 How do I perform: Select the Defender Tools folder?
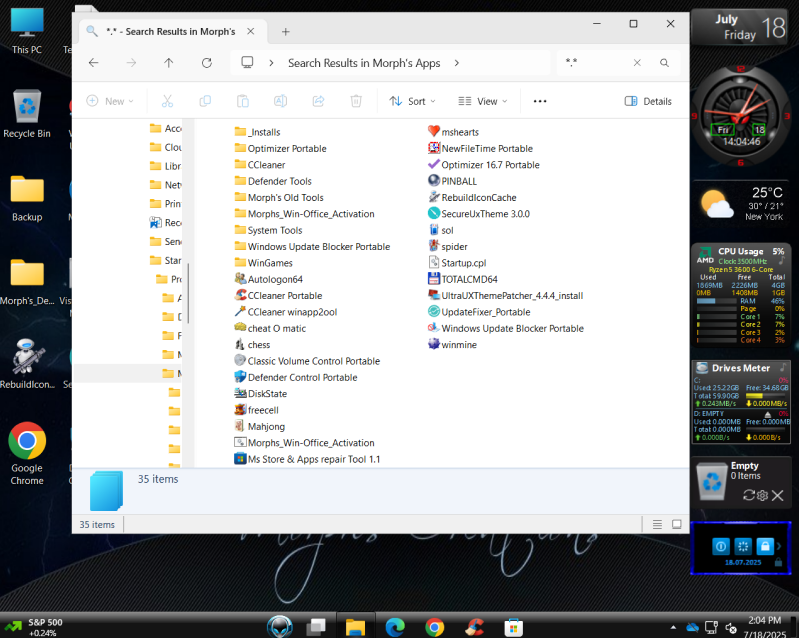click(x=273, y=181)
